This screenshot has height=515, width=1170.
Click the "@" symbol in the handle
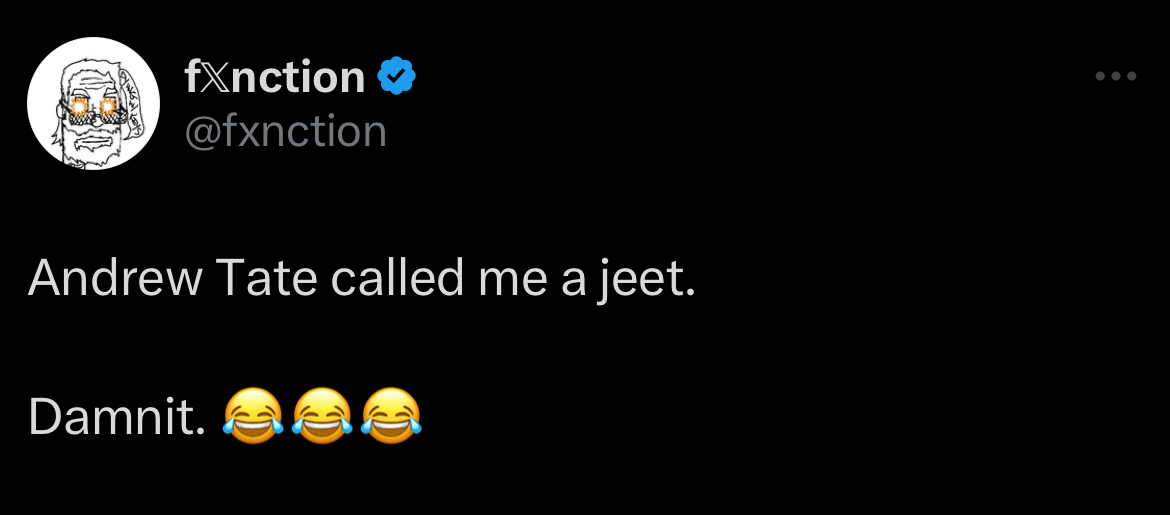coord(202,132)
